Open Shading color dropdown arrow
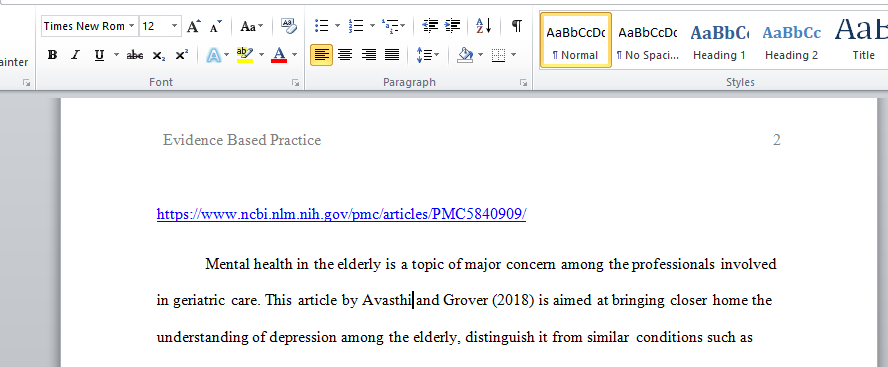The width and height of the screenshot is (888, 367). 480,55
